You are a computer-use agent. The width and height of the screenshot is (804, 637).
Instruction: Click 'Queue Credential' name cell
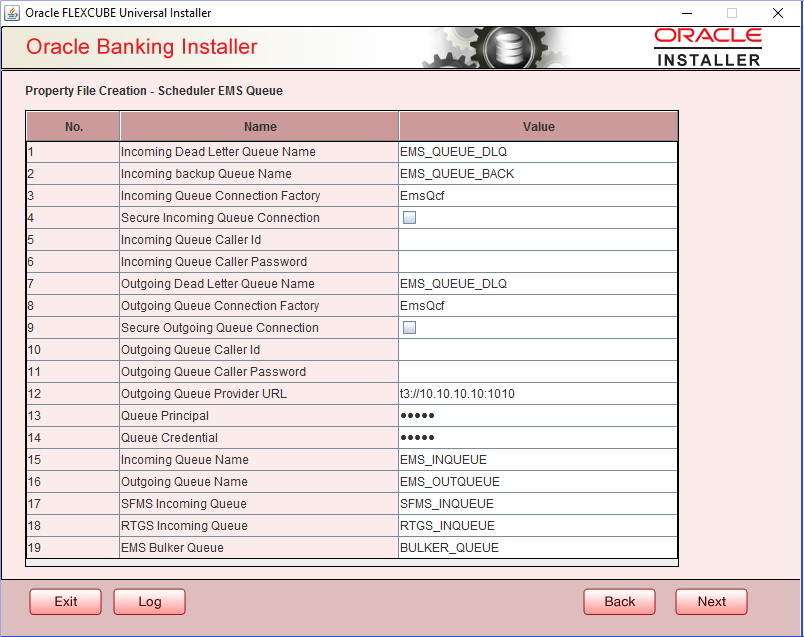259,437
